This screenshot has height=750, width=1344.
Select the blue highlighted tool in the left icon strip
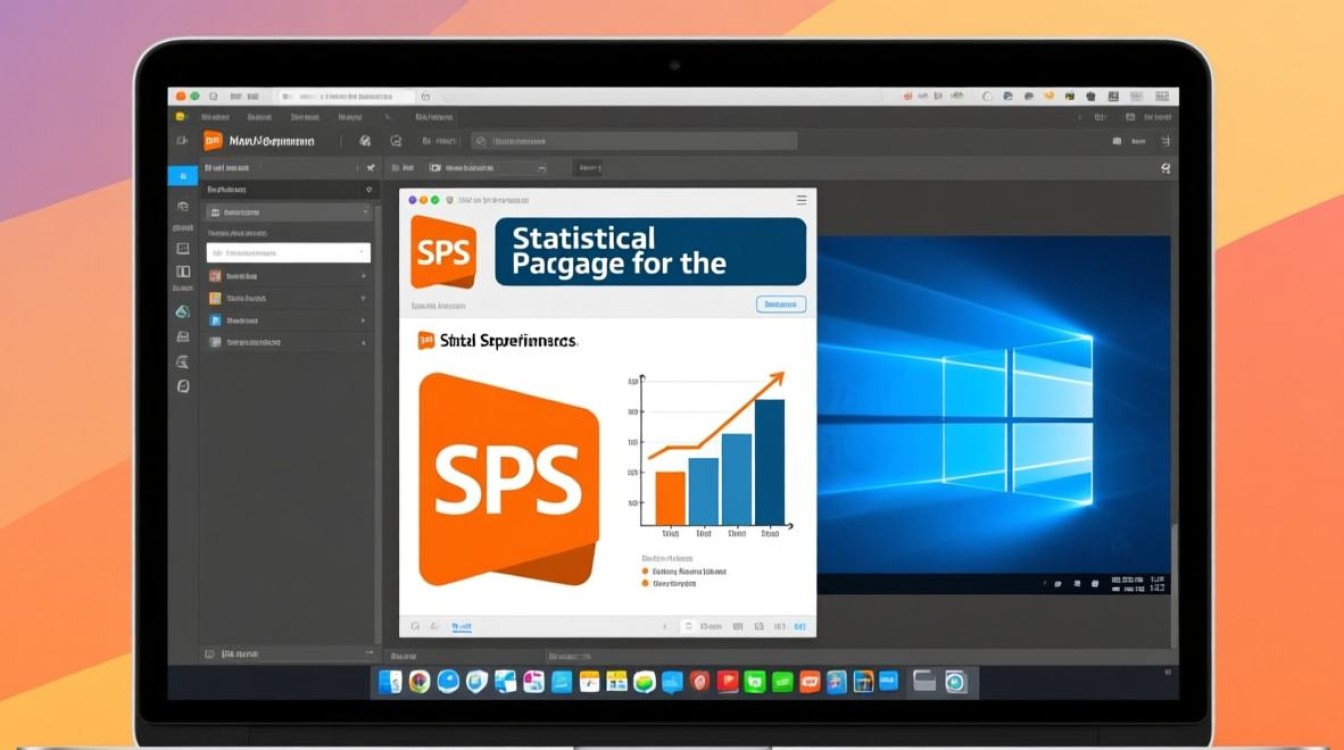click(183, 176)
